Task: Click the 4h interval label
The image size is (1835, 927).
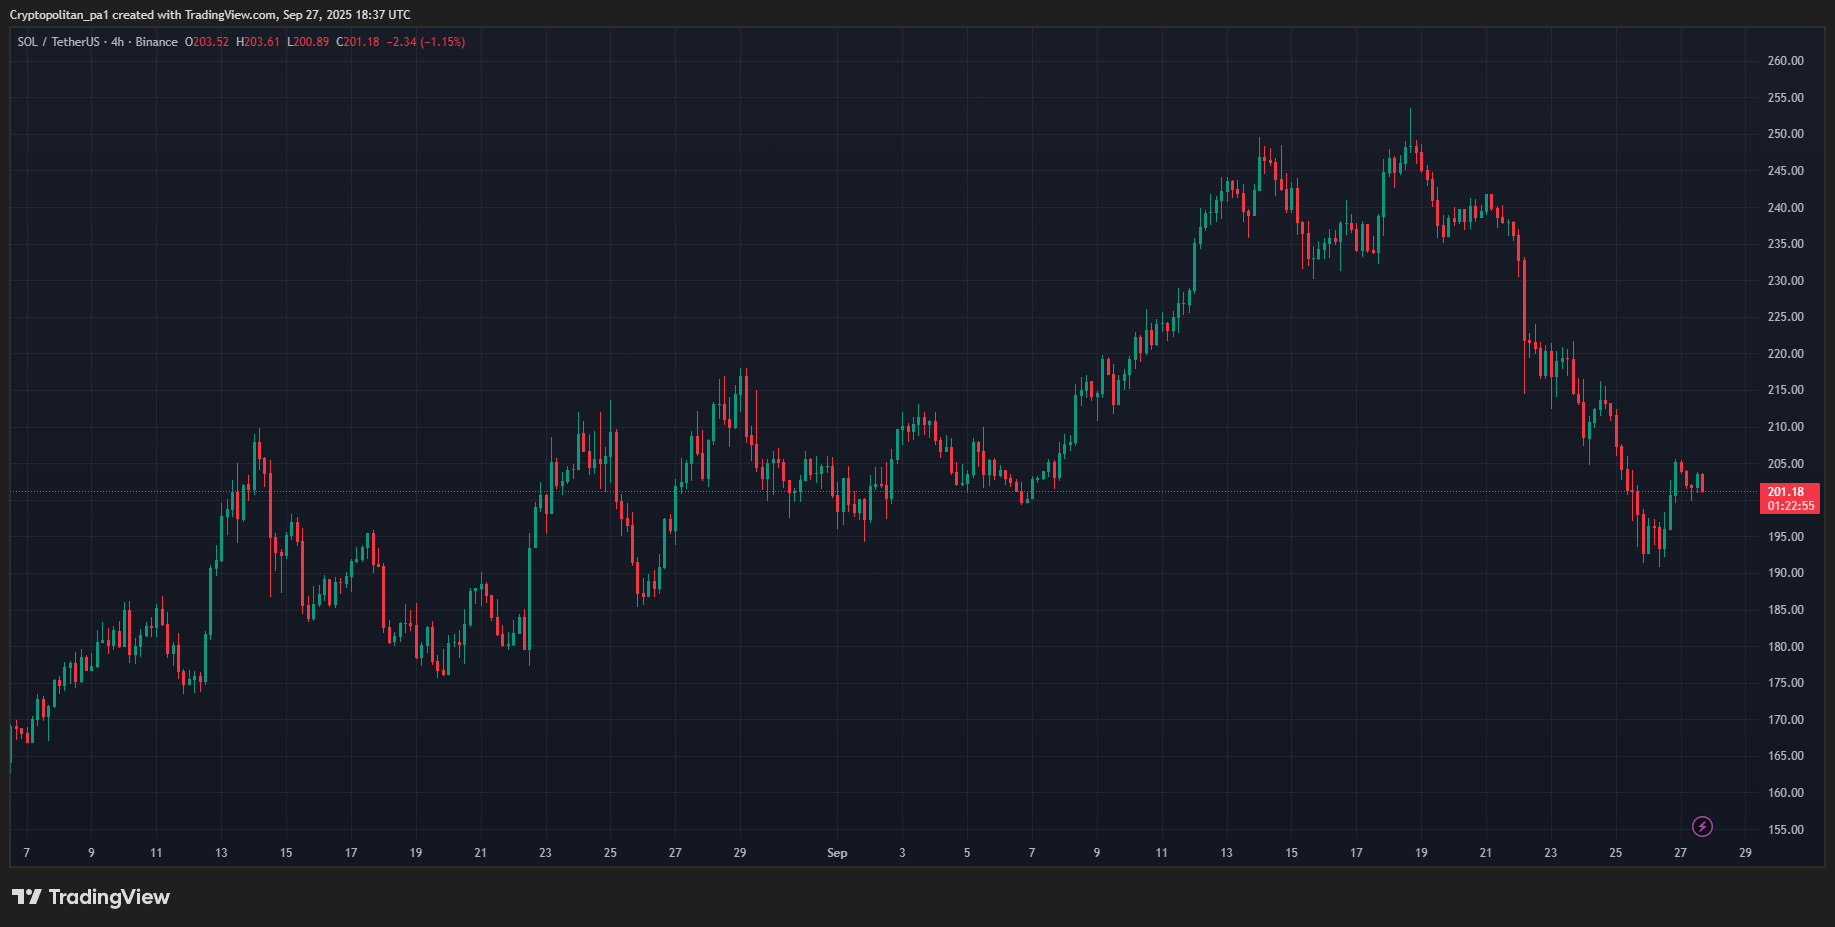Action: (x=118, y=42)
